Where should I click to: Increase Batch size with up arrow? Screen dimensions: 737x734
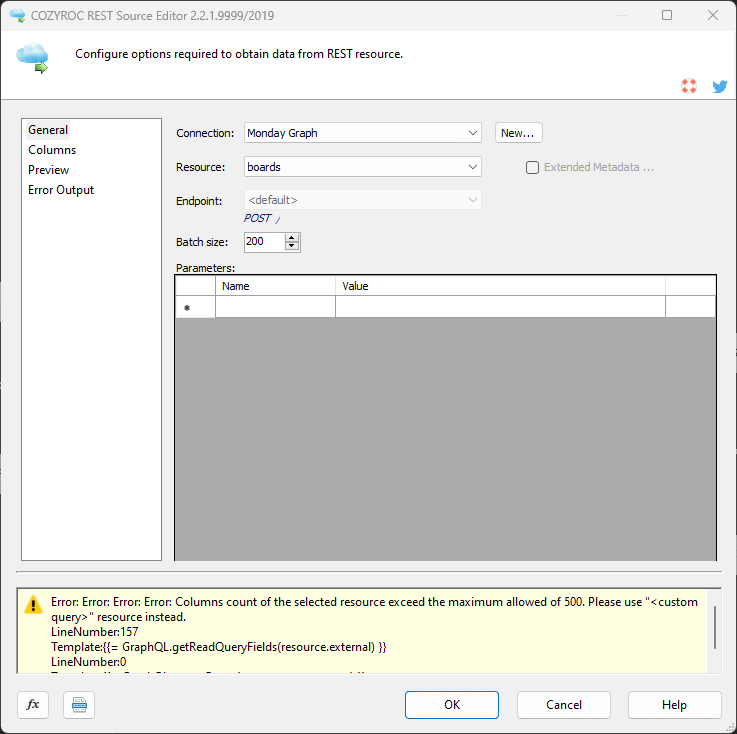pos(292,237)
